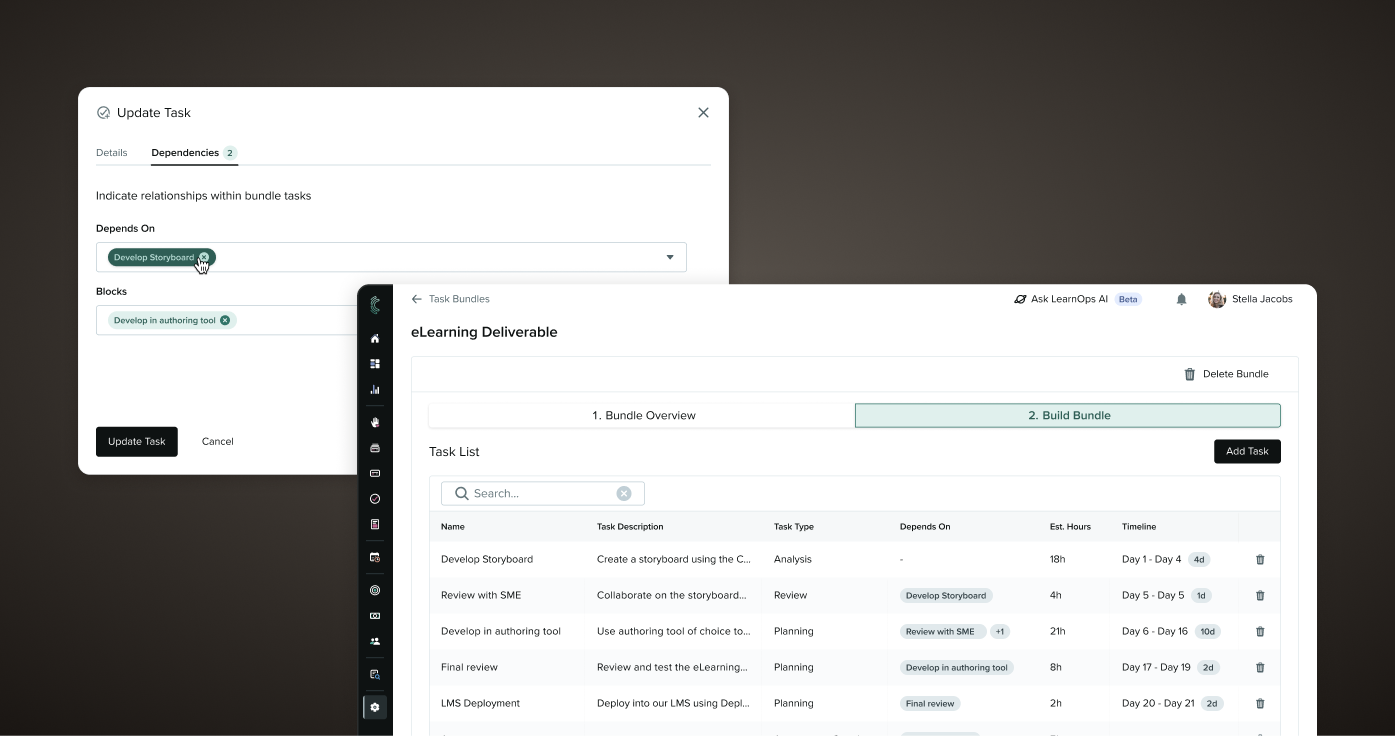This screenshot has width=1395, height=736.
Task: Clear the task search field
Action: [x=624, y=493]
